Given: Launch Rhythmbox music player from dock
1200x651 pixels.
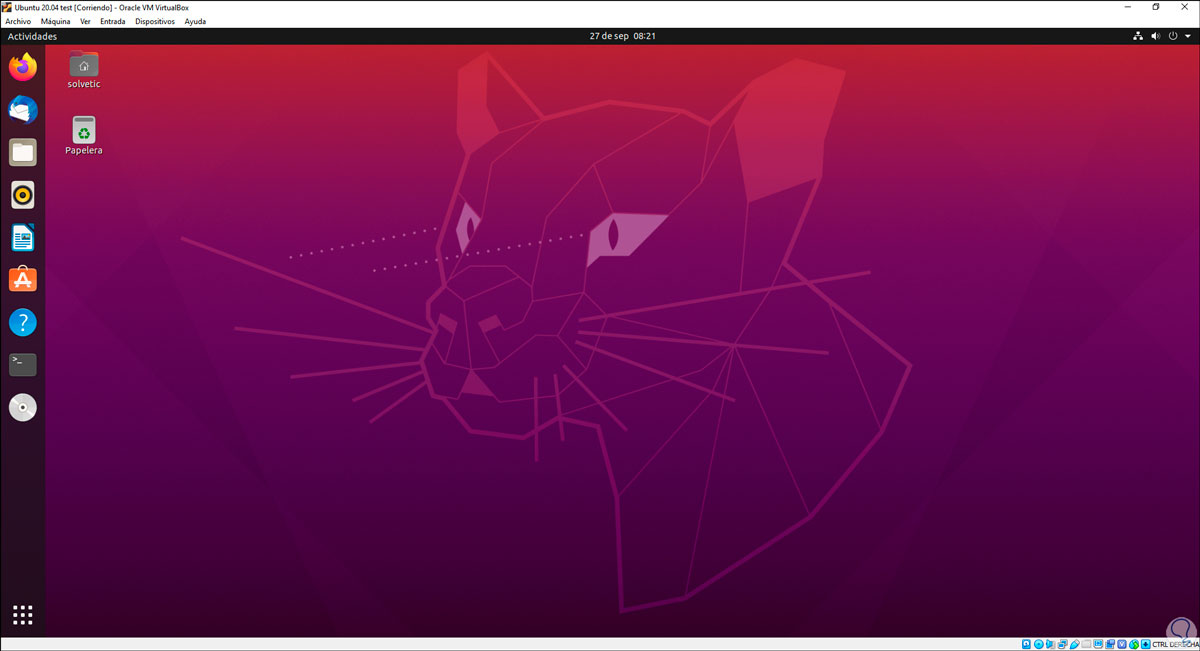Looking at the screenshot, I should click(23, 195).
